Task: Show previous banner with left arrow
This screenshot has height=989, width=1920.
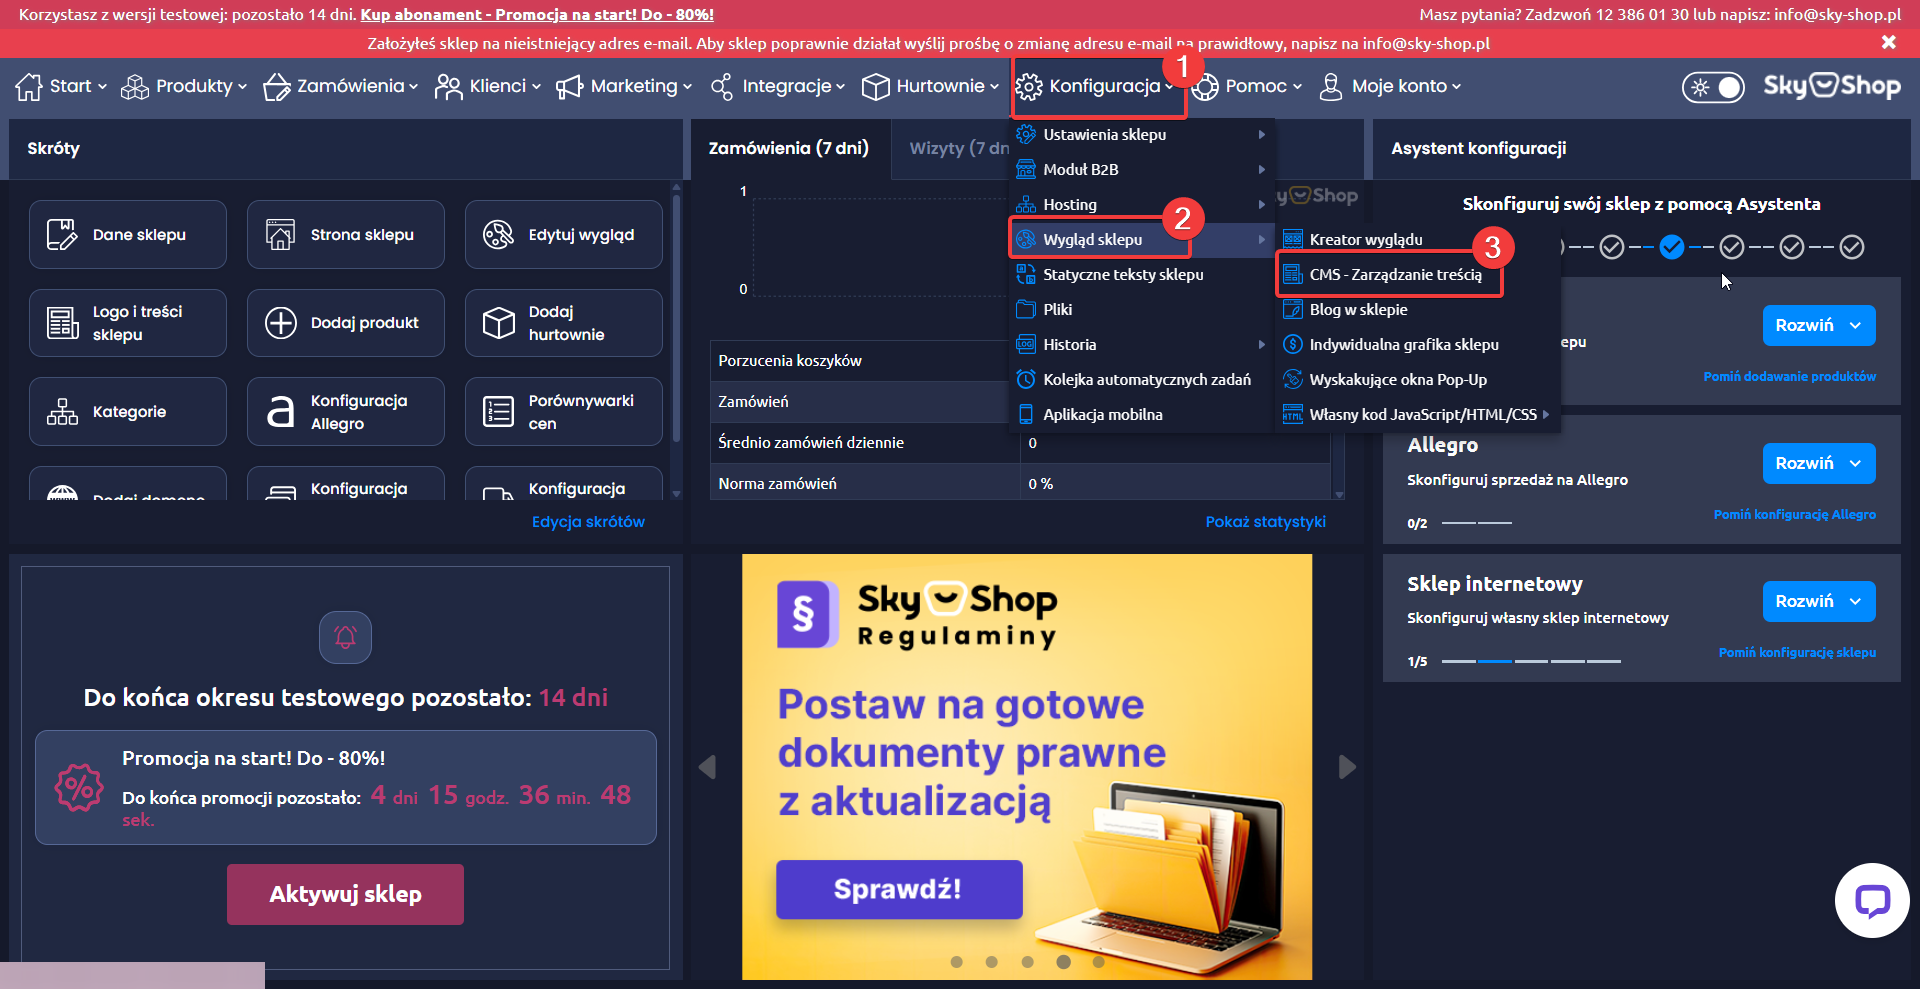Action: pos(707,767)
